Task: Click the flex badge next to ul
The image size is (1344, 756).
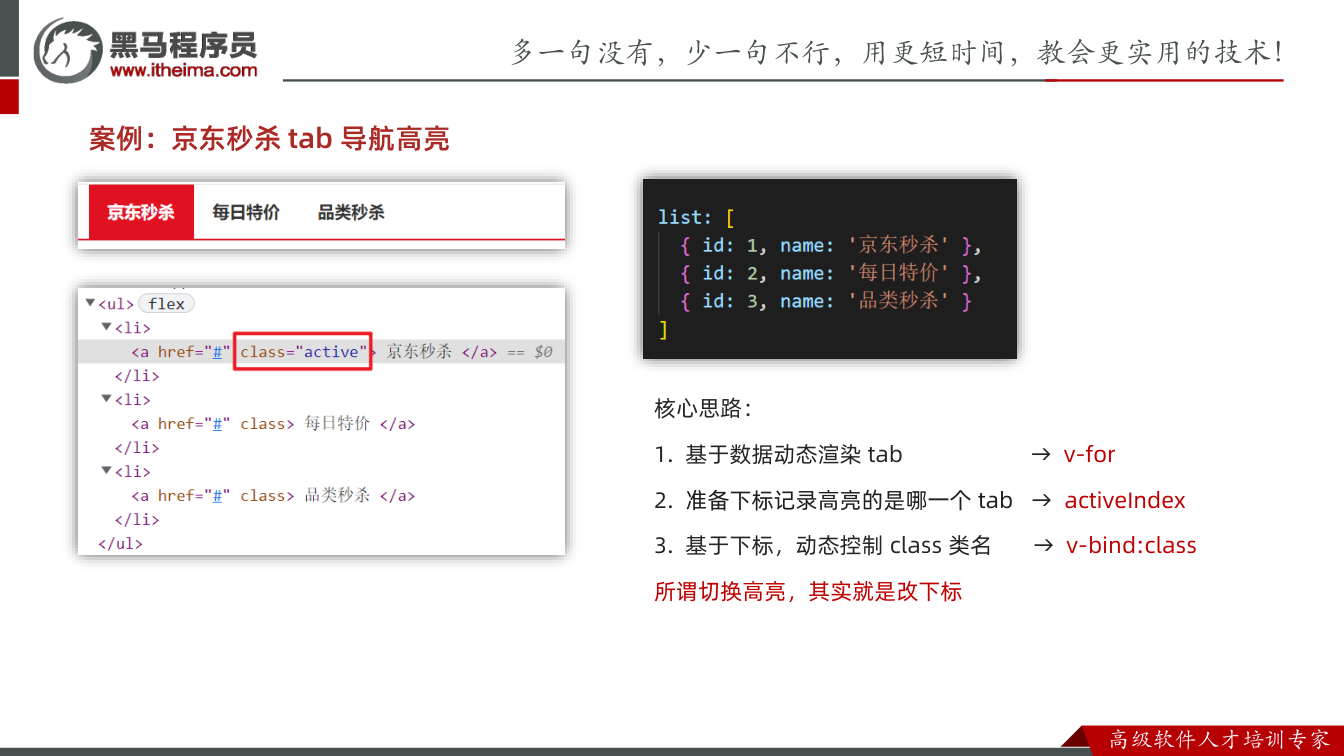Action: click(x=166, y=304)
